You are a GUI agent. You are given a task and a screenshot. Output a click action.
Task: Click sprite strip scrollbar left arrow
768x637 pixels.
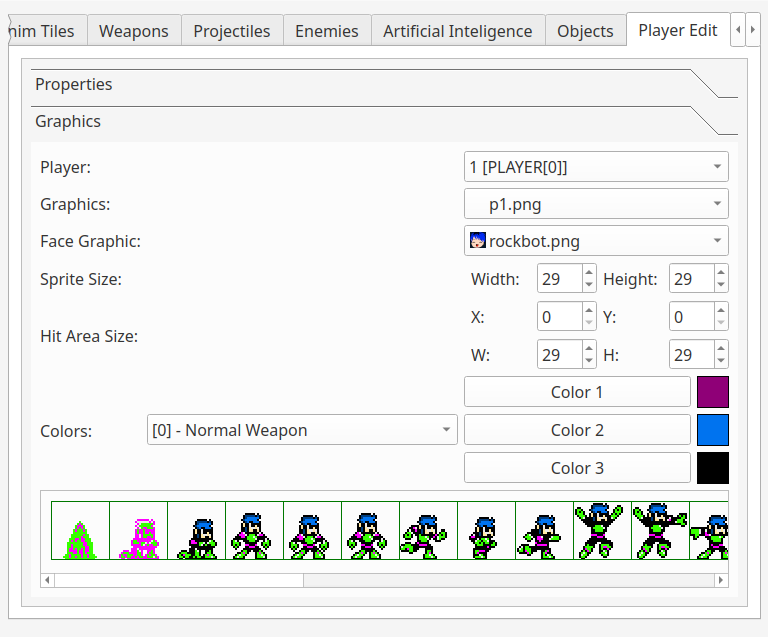click(x=48, y=580)
